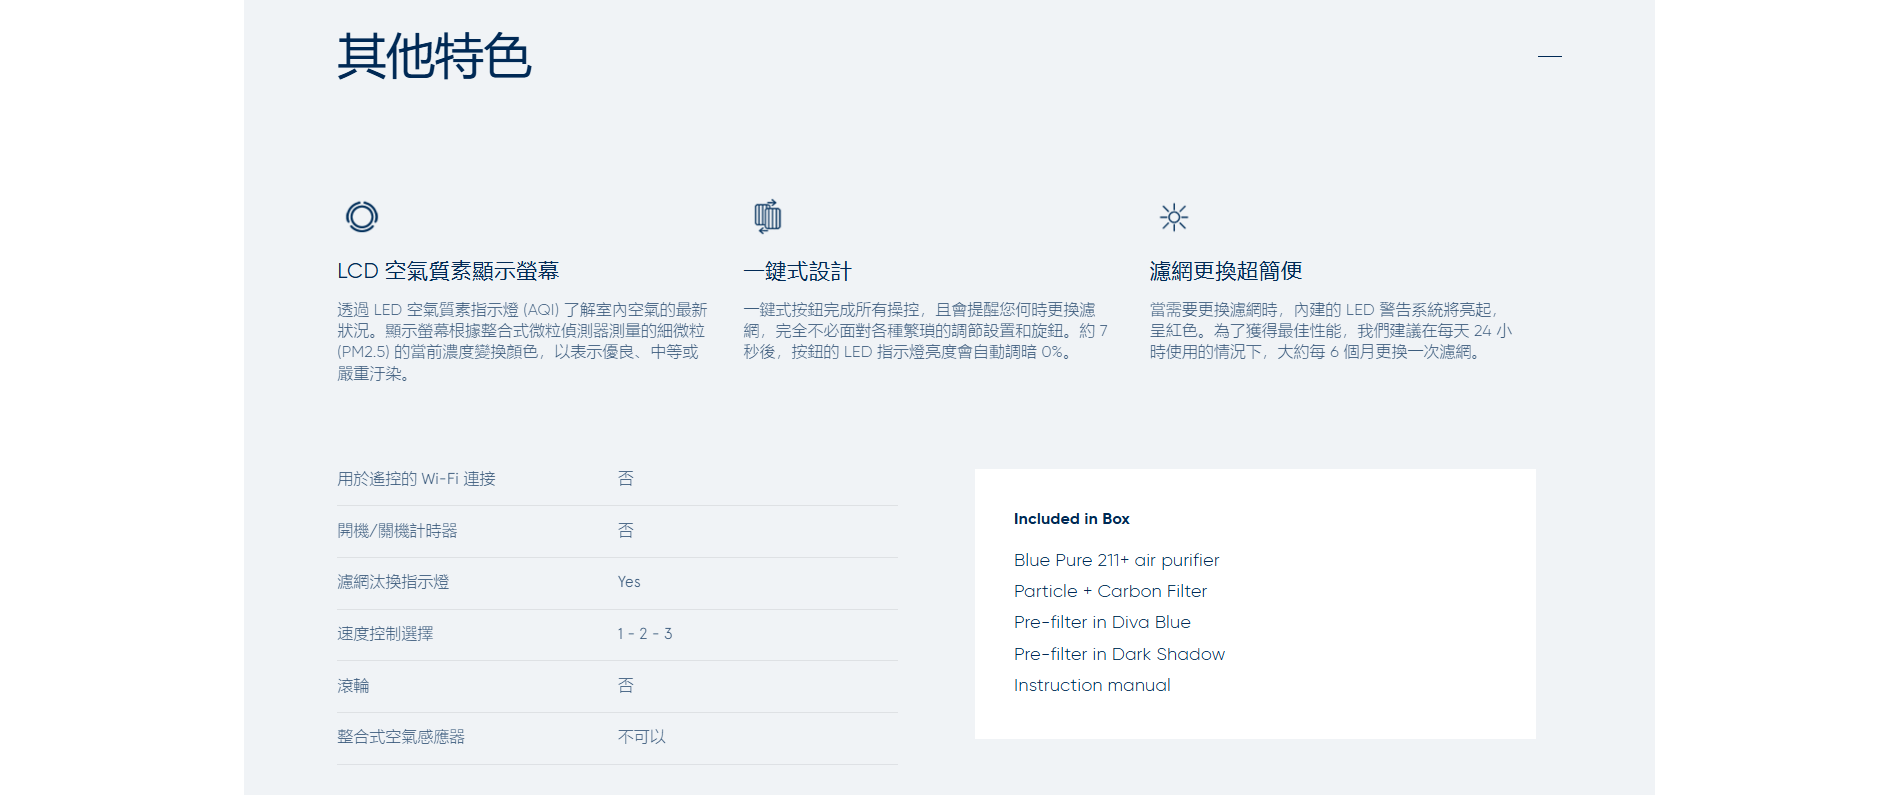The width and height of the screenshot is (1899, 795).
Task: Click the 開機/關機計時器 row label
Action: (x=397, y=531)
